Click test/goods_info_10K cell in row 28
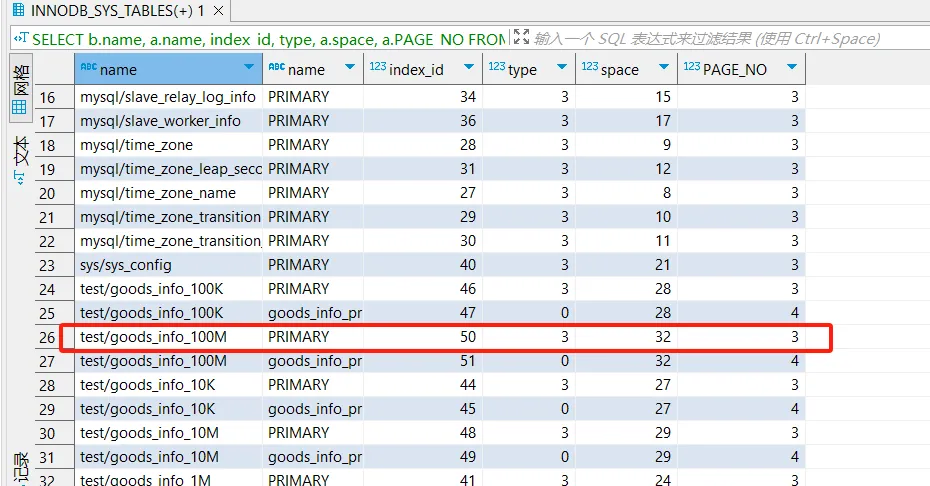Viewport: 930px width, 486px height. [168, 385]
